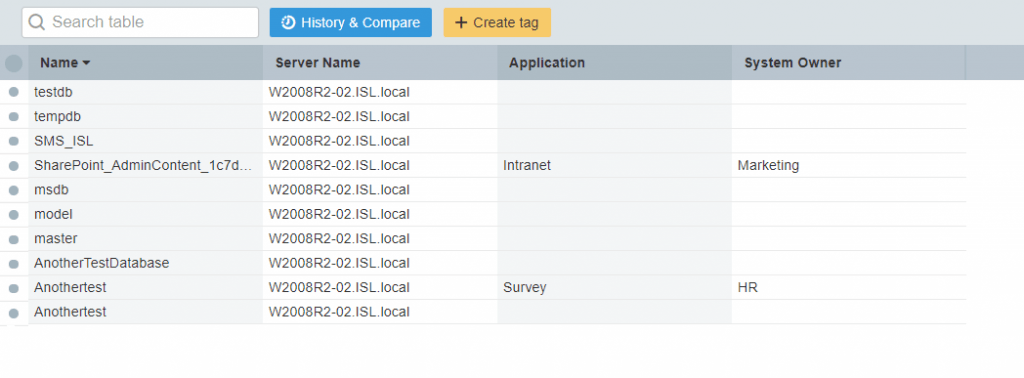Click the msdb name cell
The height and width of the screenshot is (378, 1024).
[x=145, y=190]
